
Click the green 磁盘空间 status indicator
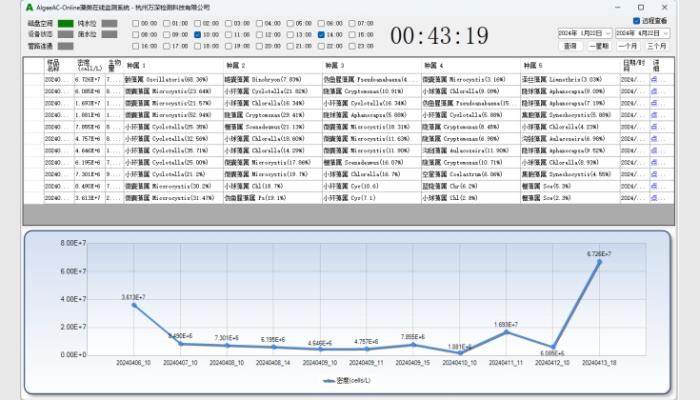[x=65, y=22]
